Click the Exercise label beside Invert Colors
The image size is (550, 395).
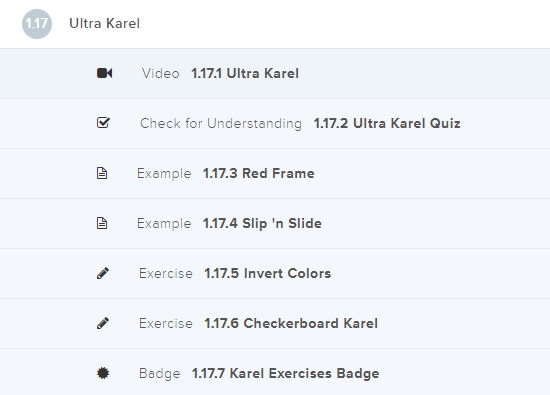(x=166, y=274)
